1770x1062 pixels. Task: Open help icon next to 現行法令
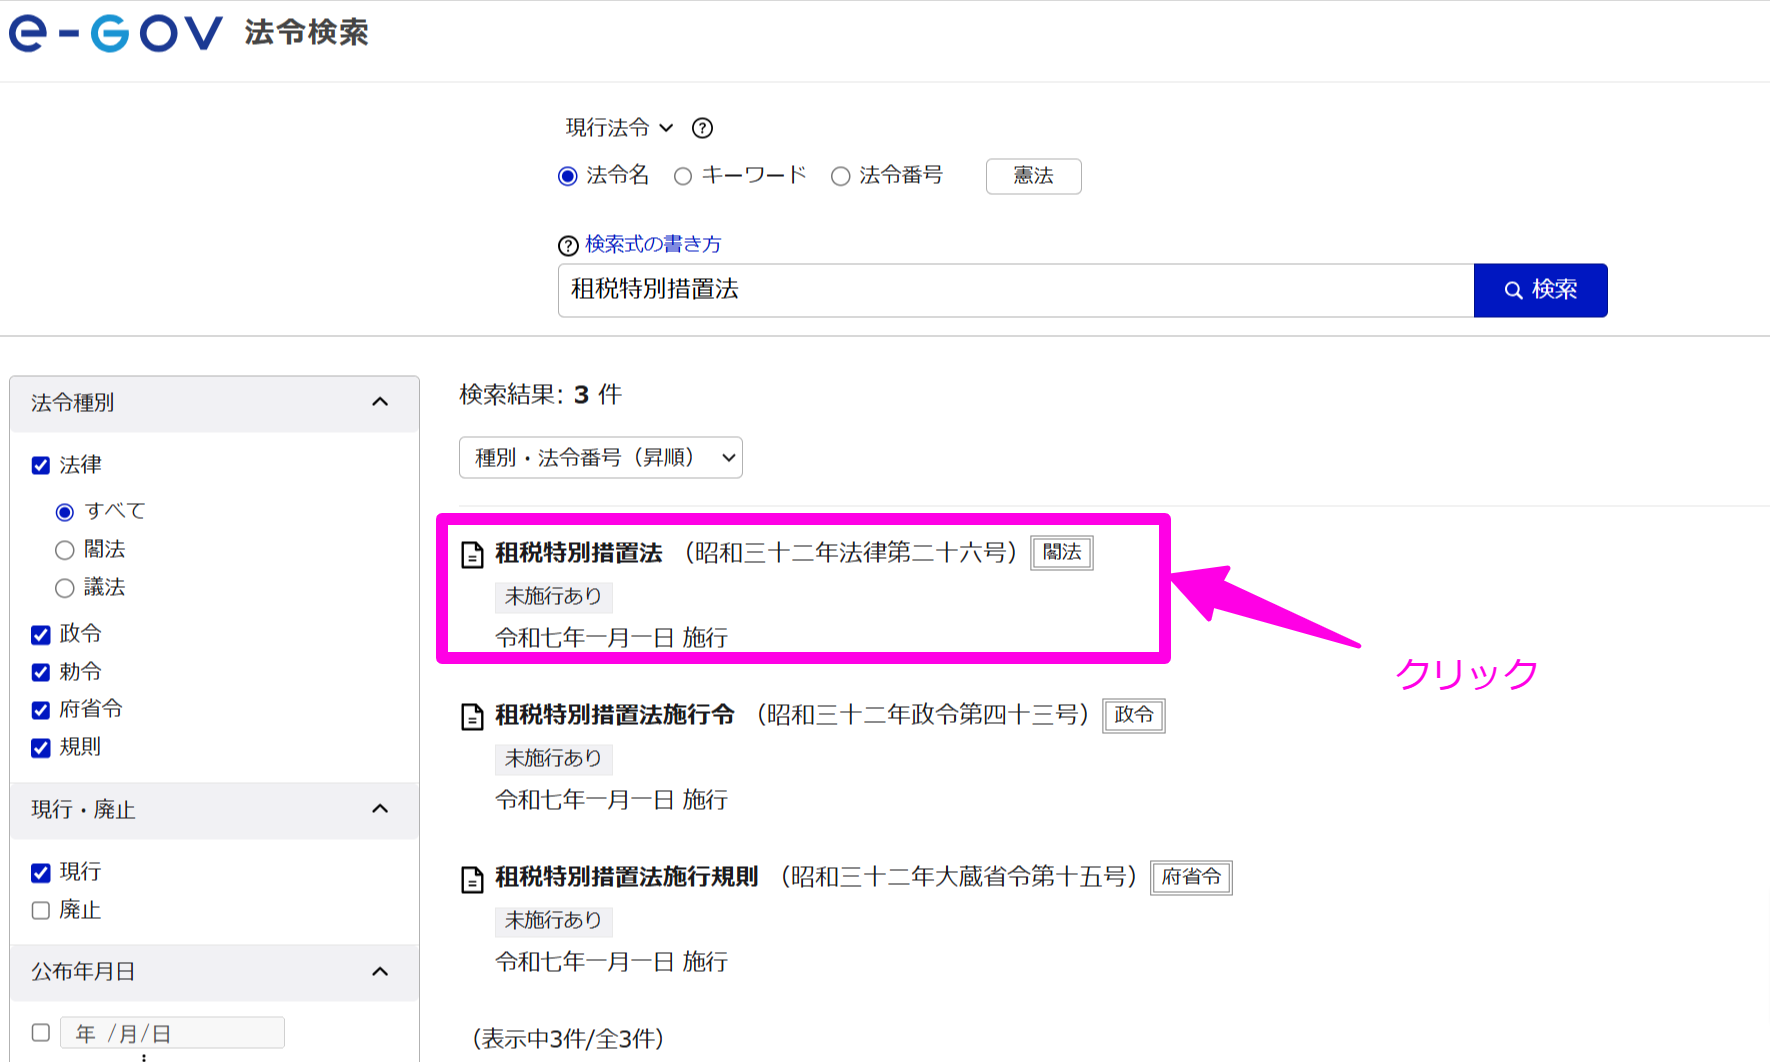pyautogui.click(x=703, y=128)
